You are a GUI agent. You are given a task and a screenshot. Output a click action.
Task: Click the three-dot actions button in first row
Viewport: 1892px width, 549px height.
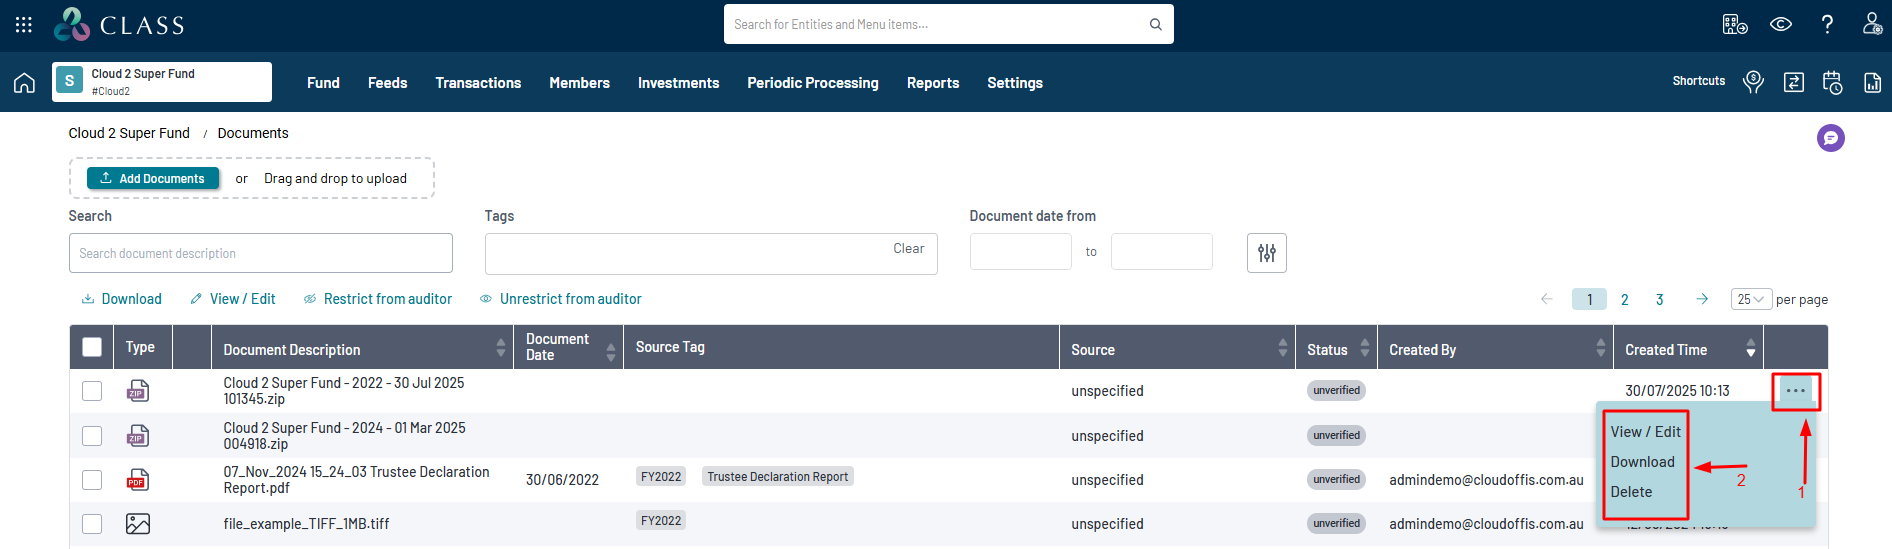pyautogui.click(x=1795, y=391)
